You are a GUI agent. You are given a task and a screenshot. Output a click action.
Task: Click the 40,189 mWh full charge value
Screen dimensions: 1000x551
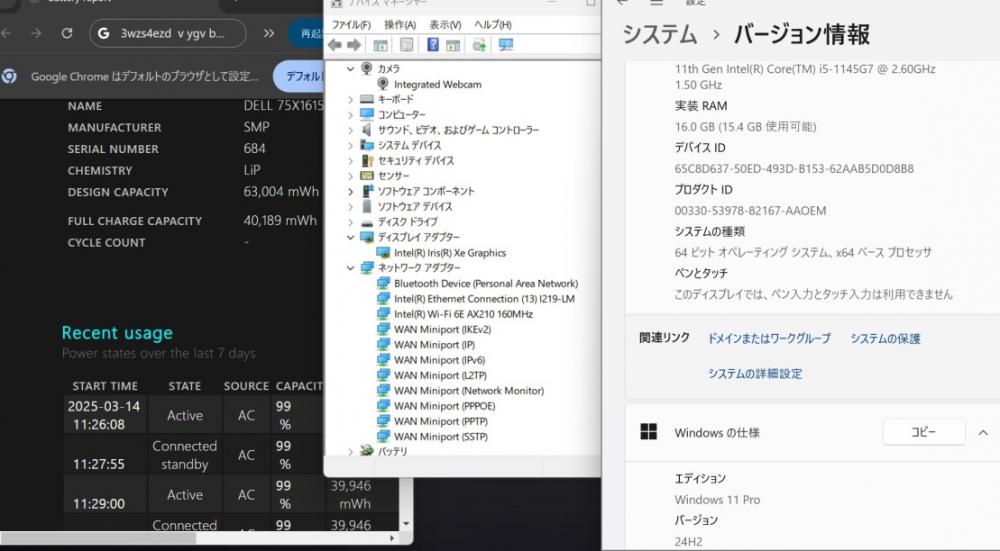pyautogui.click(x=280, y=220)
